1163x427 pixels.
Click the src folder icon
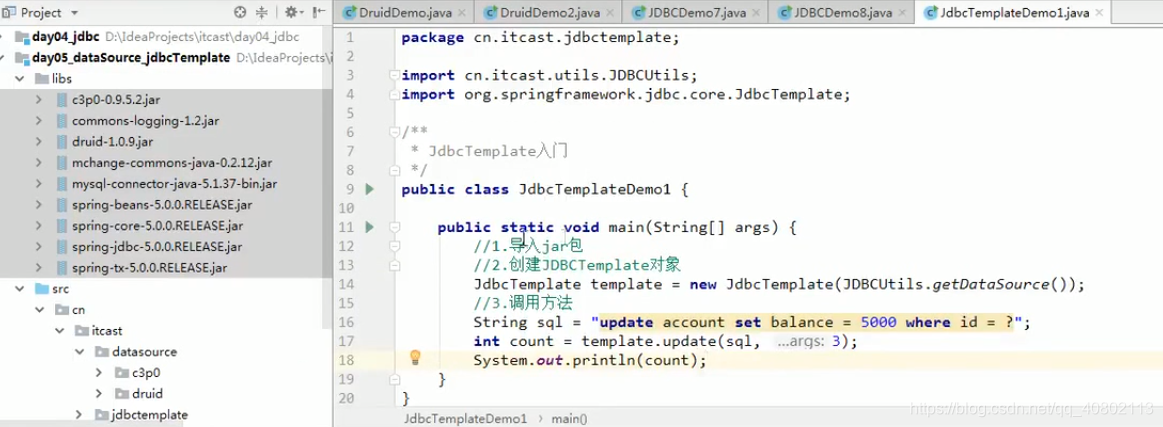[x=42, y=289]
